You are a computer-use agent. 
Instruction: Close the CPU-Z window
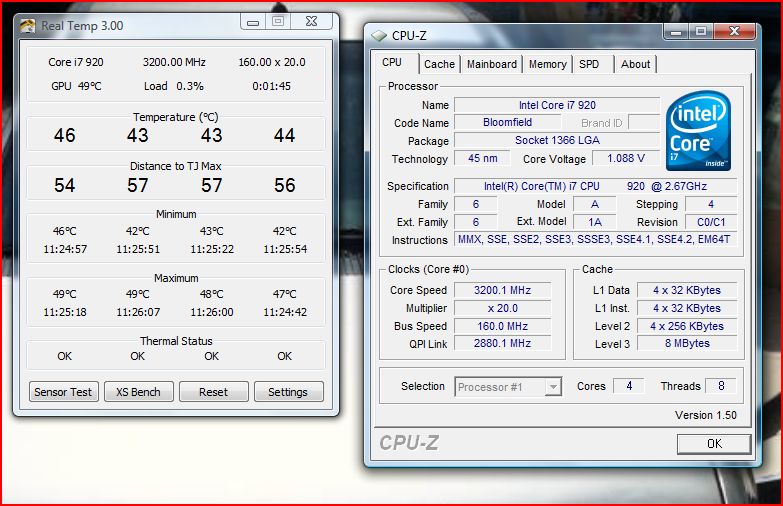(734, 32)
